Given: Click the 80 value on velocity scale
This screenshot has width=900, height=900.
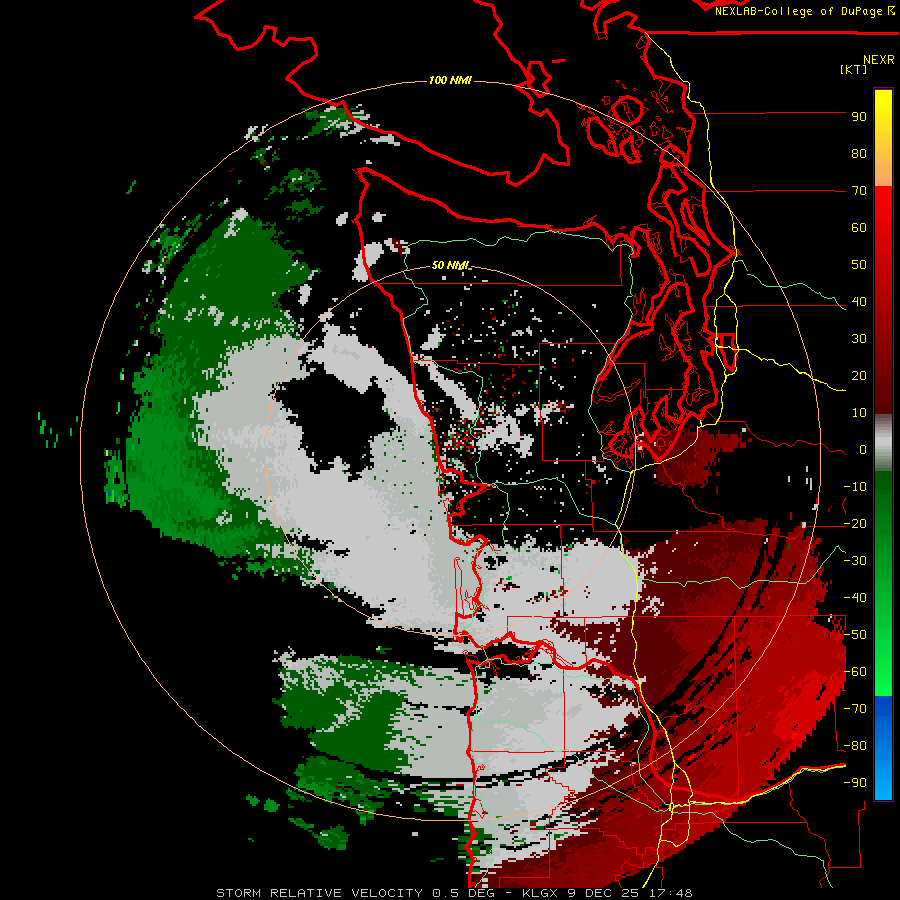Looking at the screenshot, I should [x=859, y=154].
